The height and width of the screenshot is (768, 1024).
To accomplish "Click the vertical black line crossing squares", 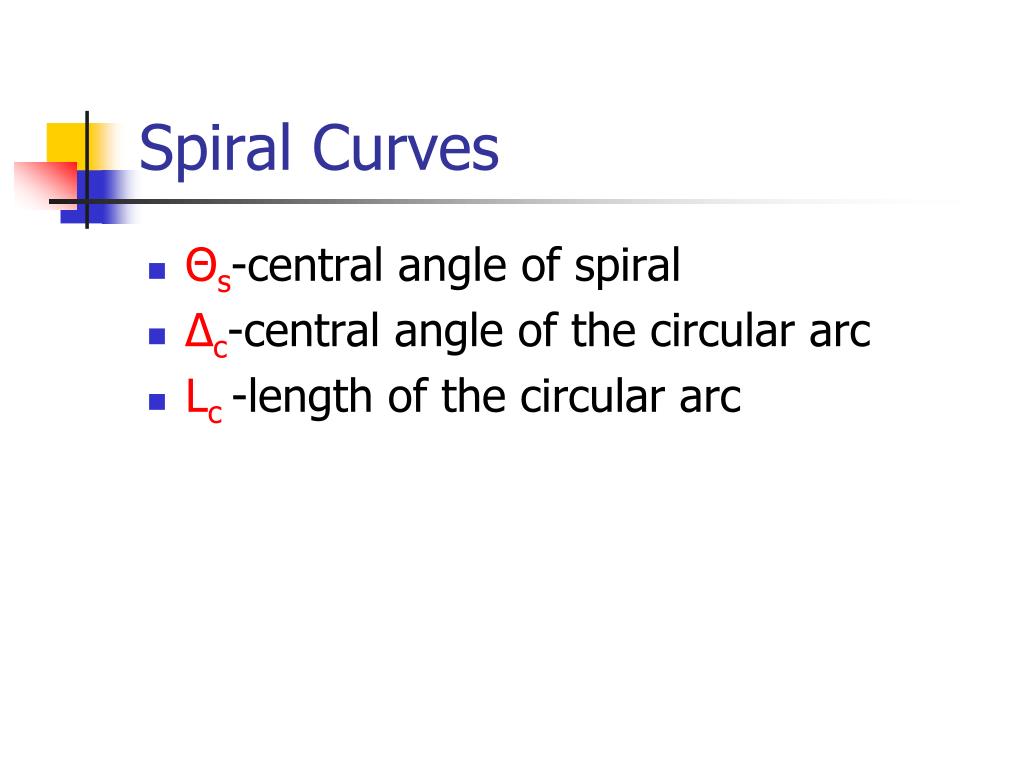I will pyautogui.click(x=87, y=170).
